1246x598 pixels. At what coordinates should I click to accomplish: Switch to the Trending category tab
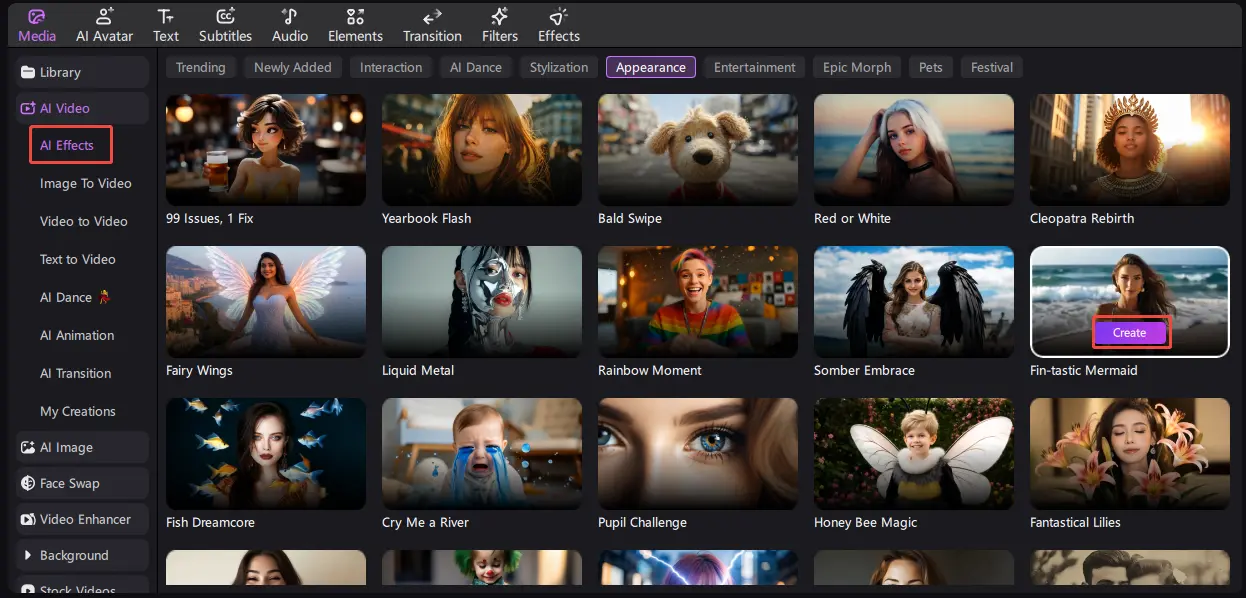pyautogui.click(x=200, y=67)
